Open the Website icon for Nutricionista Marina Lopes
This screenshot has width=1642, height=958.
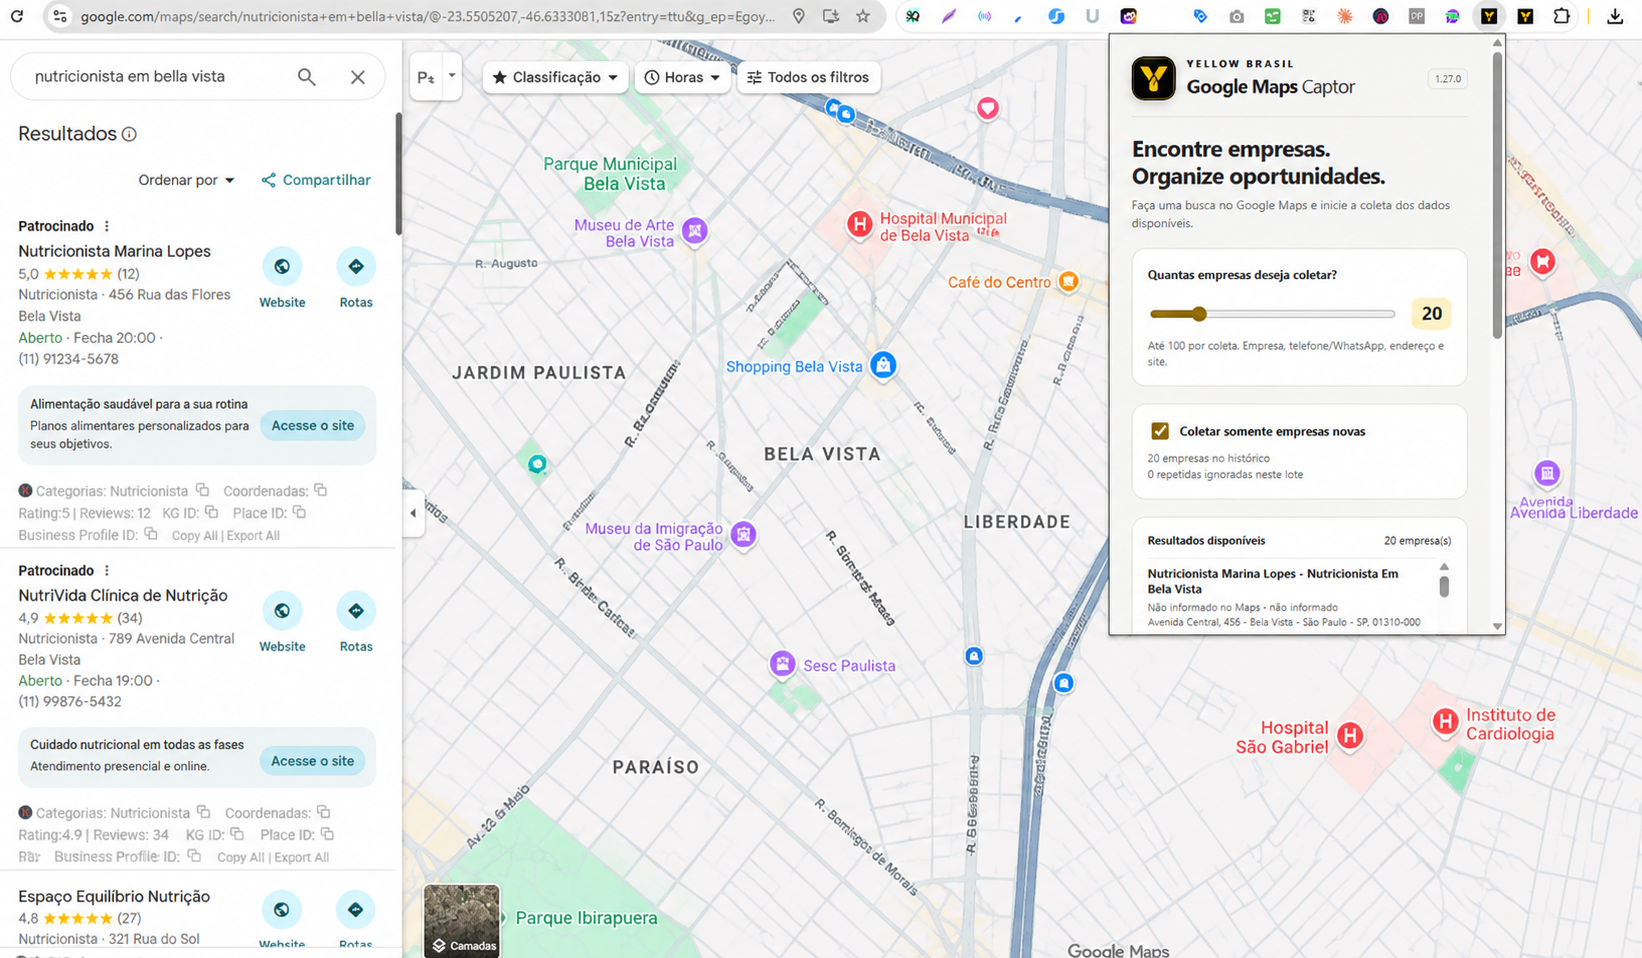(282, 267)
